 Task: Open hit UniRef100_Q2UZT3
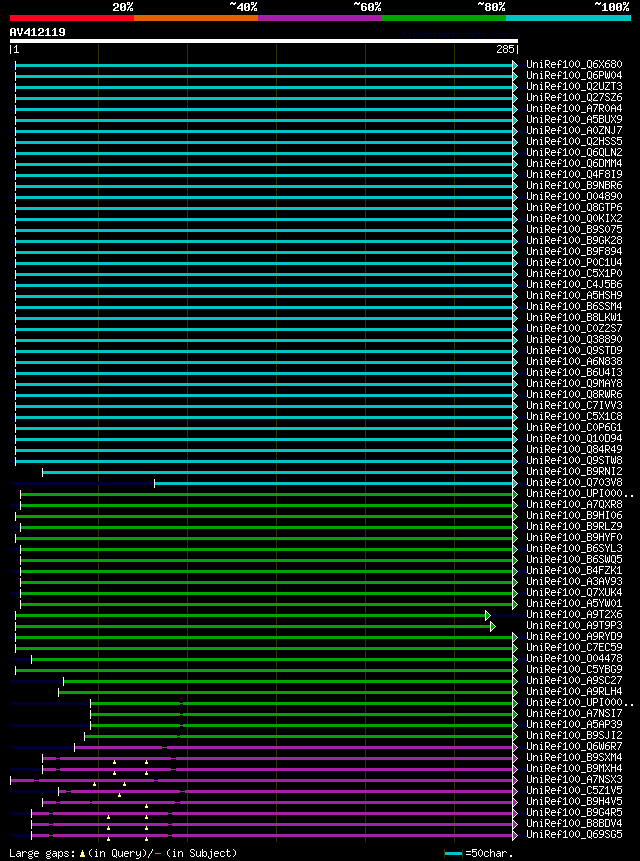point(574,87)
